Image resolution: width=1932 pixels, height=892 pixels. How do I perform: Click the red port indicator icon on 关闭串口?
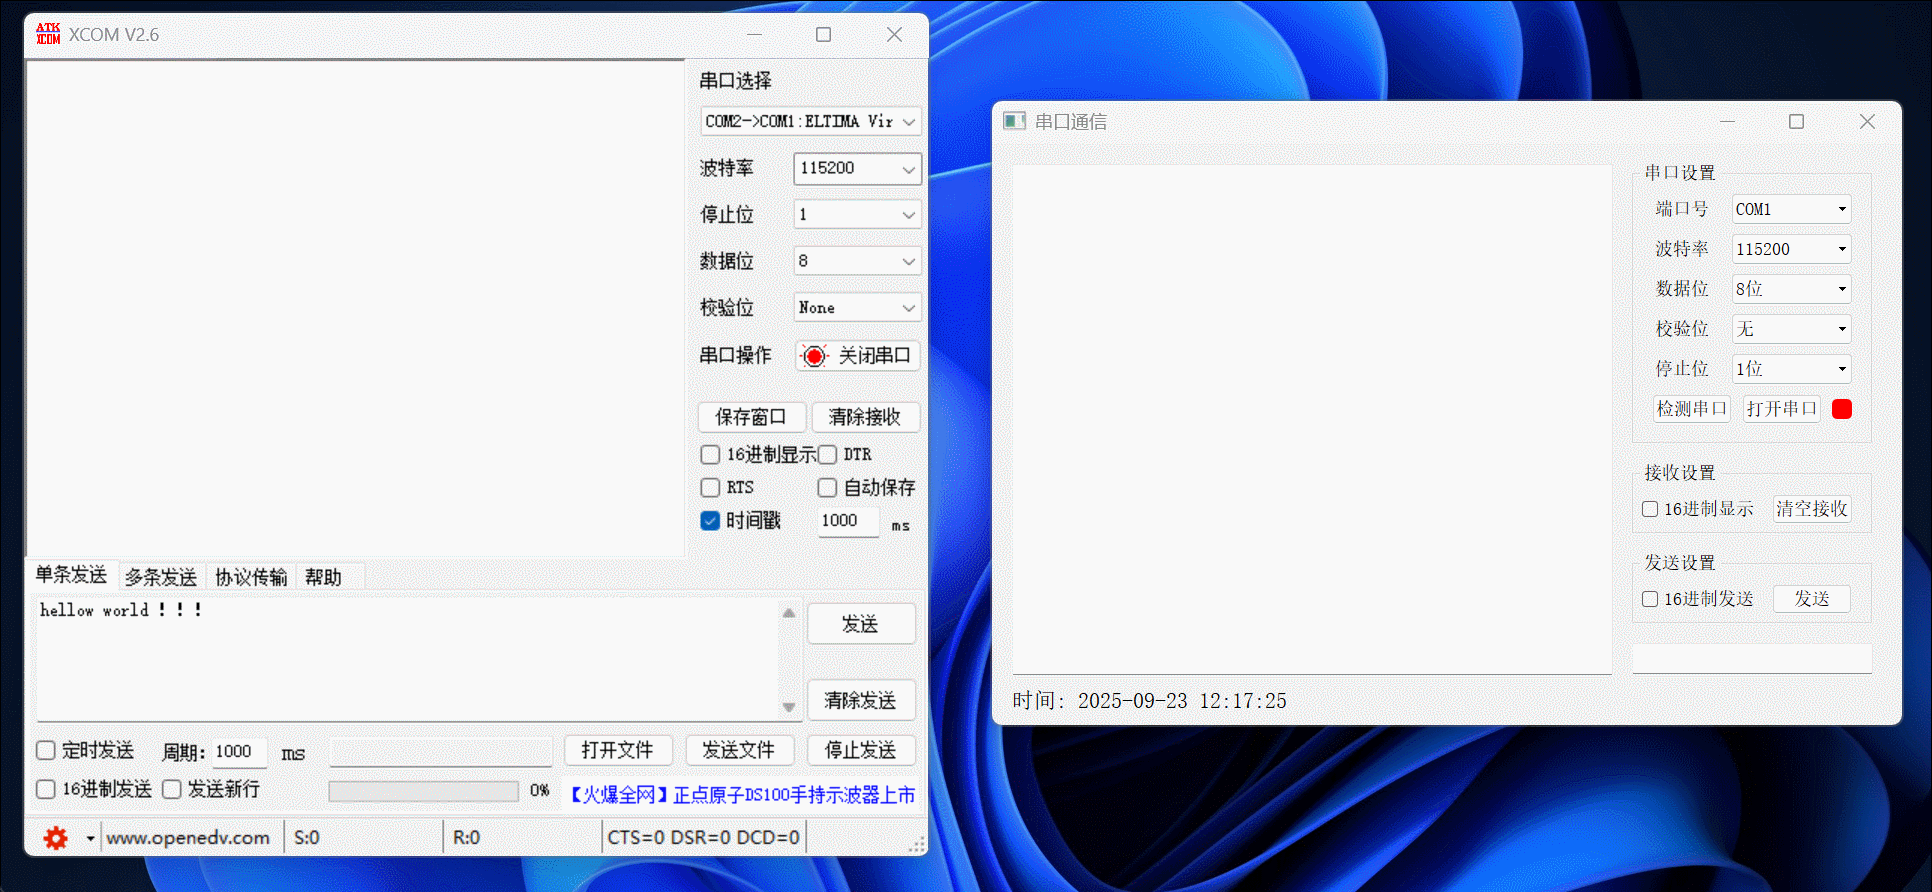(815, 356)
